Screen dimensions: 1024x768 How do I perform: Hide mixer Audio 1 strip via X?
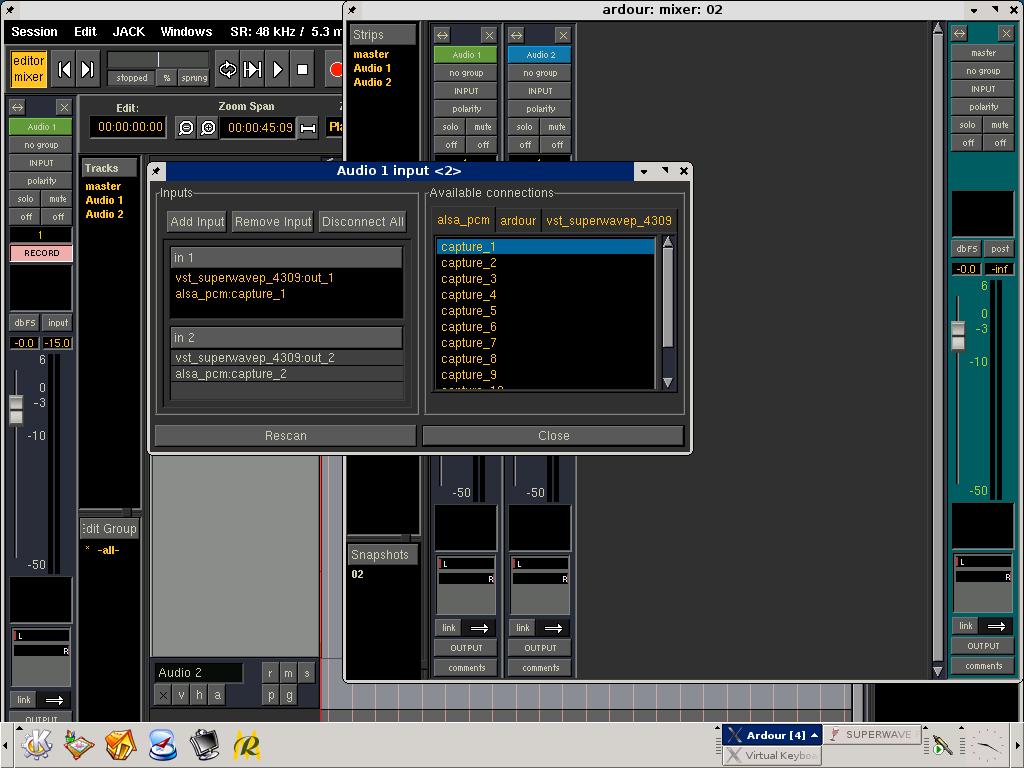click(x=488, y=35)
